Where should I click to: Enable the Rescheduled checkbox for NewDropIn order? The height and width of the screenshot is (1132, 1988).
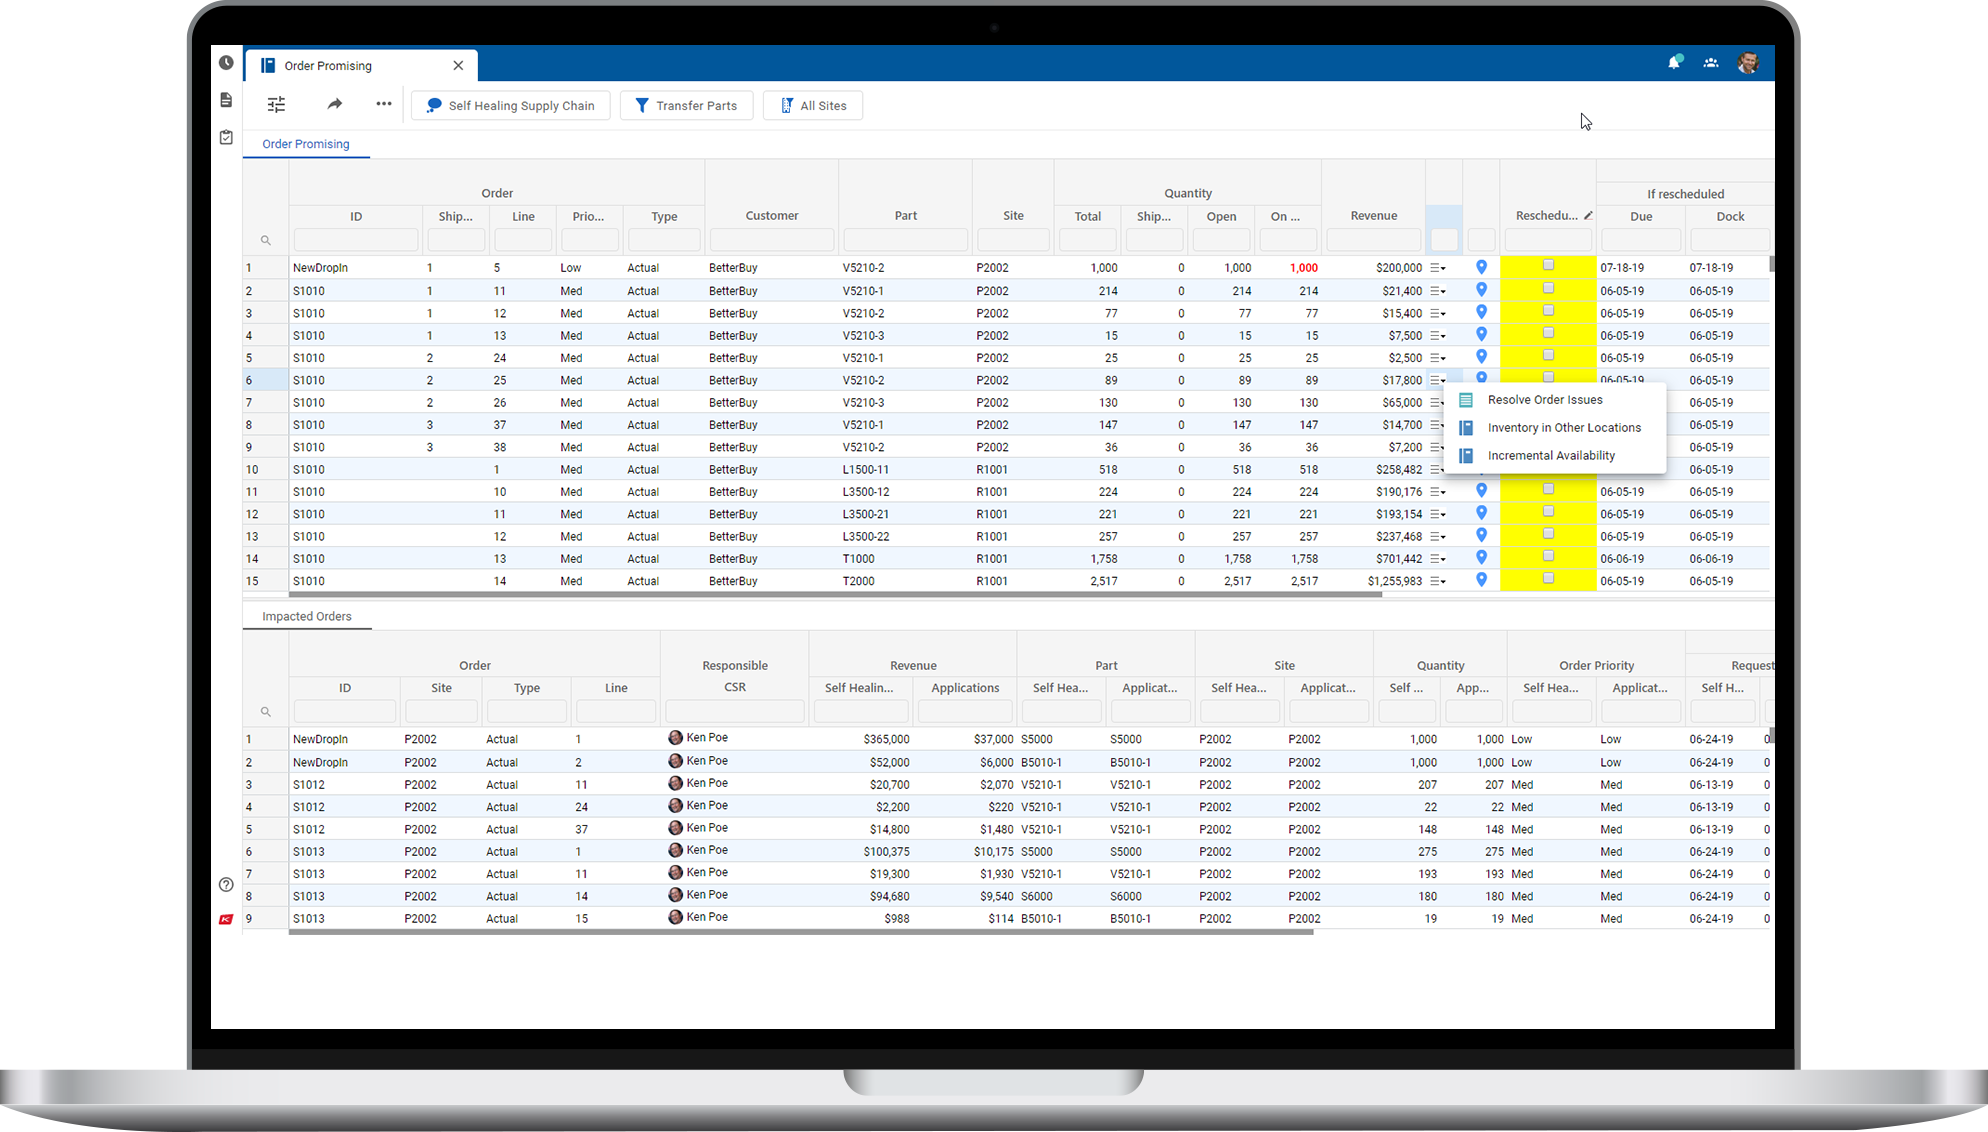[x=1549, y=265]
